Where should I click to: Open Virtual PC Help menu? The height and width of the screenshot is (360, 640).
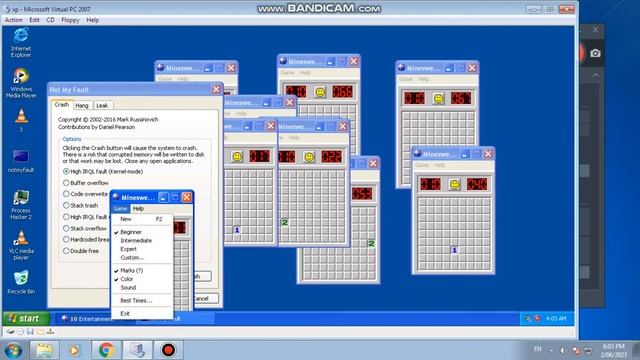(93, 20)
